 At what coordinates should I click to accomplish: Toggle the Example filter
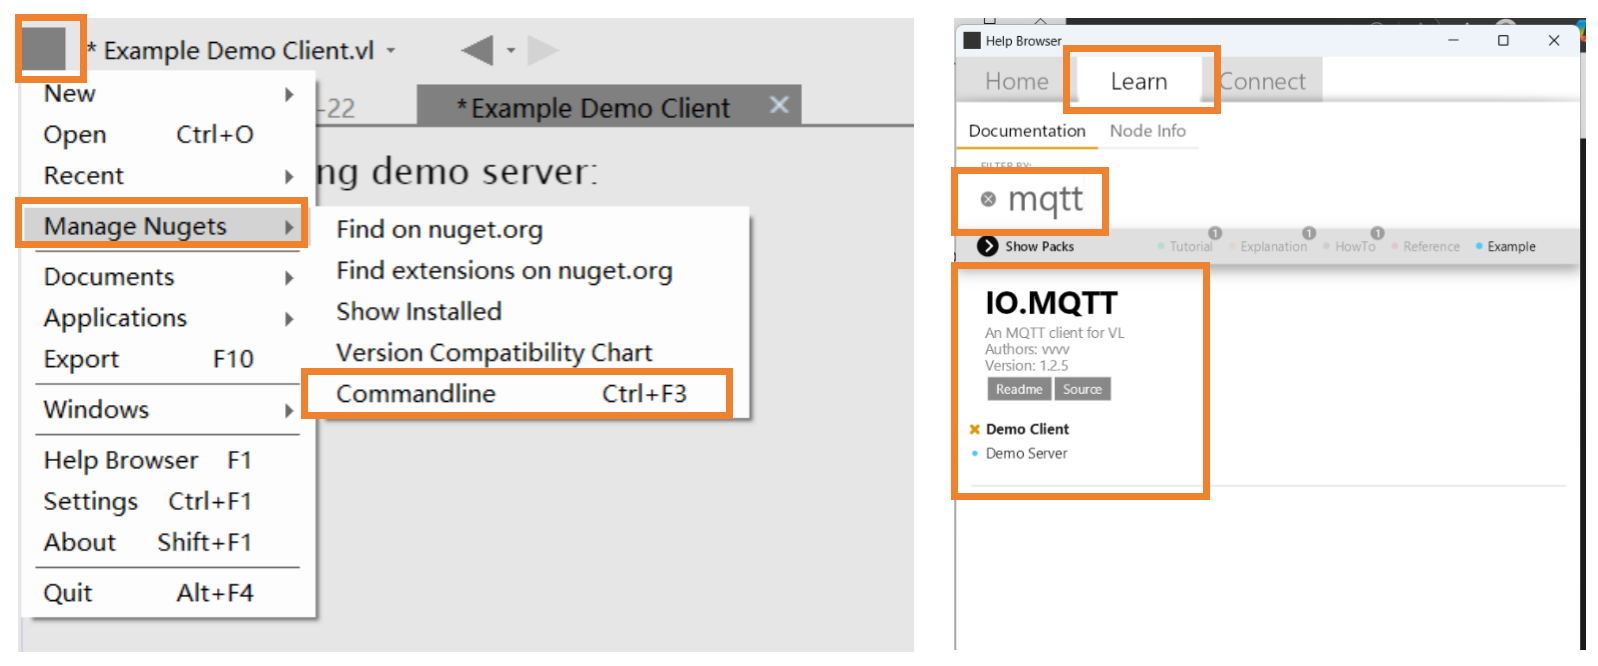pos(1510,246)
